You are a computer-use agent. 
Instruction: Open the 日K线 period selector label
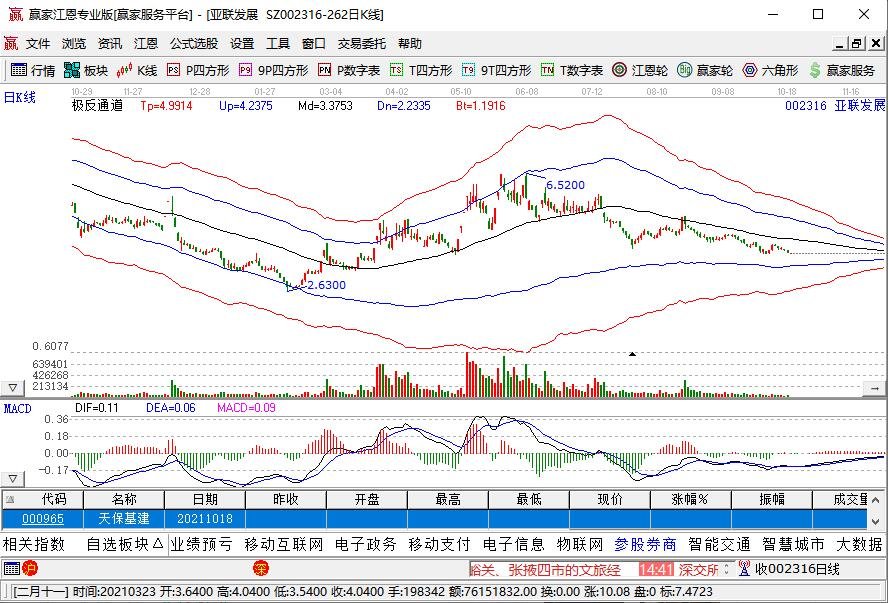20,97
